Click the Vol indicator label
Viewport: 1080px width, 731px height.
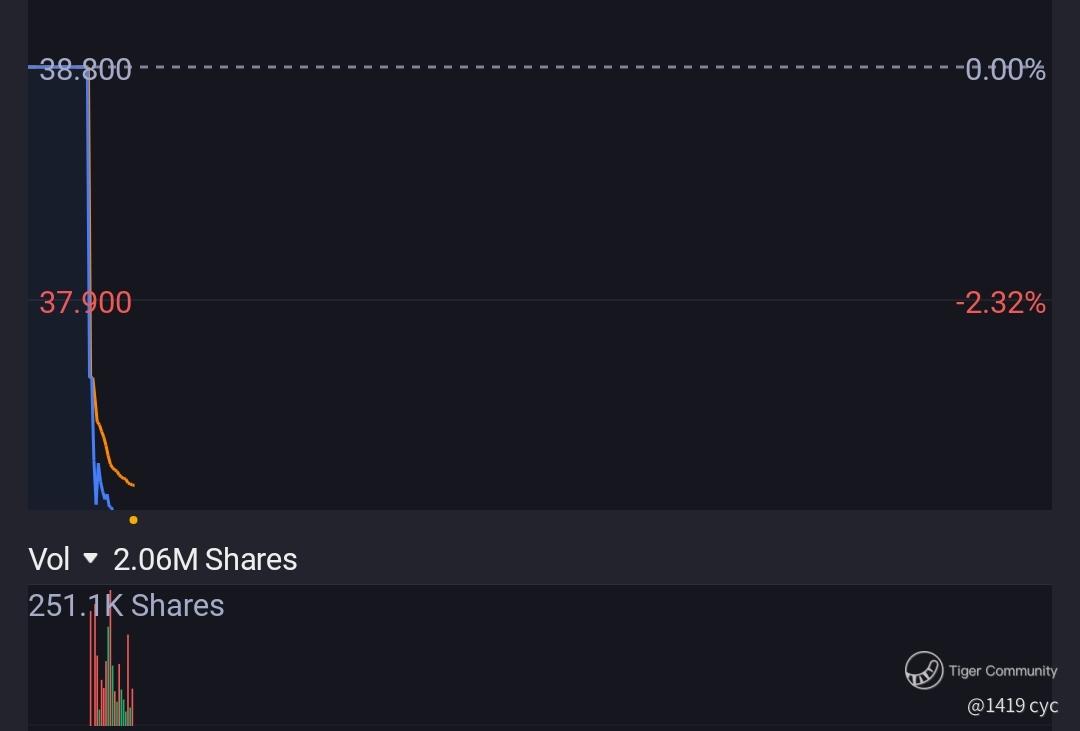click(x=49, y=559)
